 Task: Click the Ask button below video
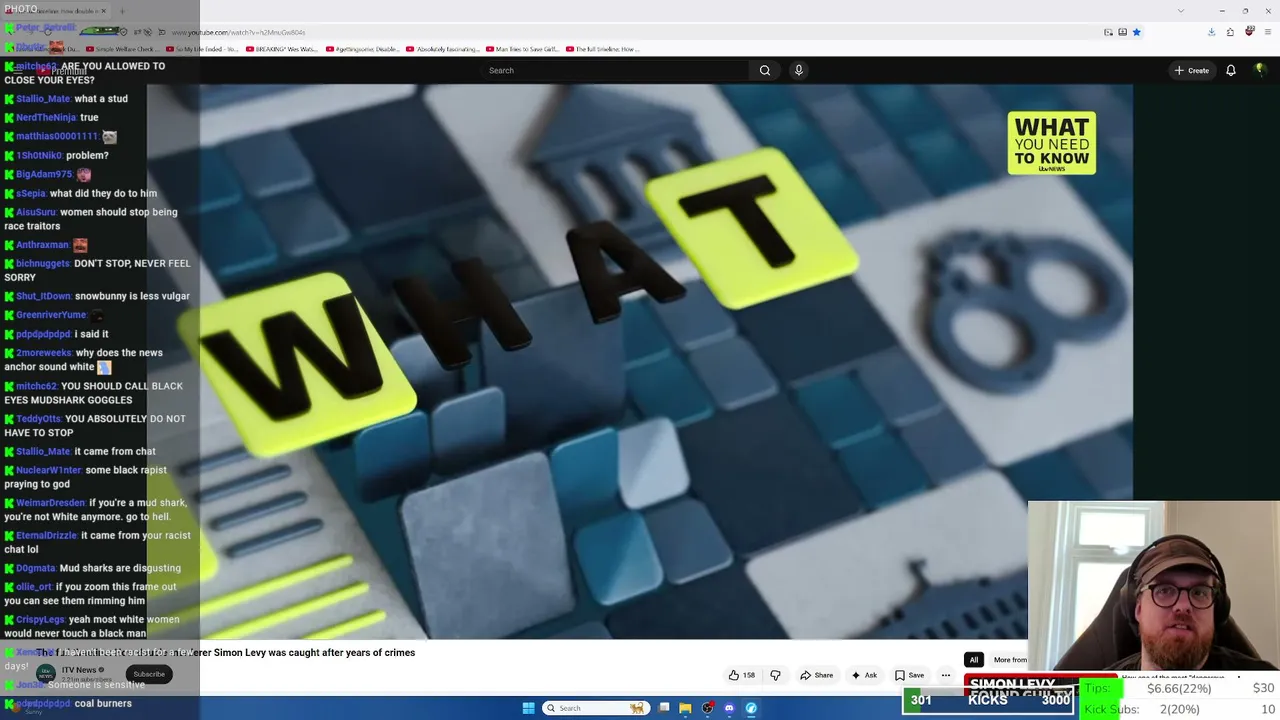(866, 675)
